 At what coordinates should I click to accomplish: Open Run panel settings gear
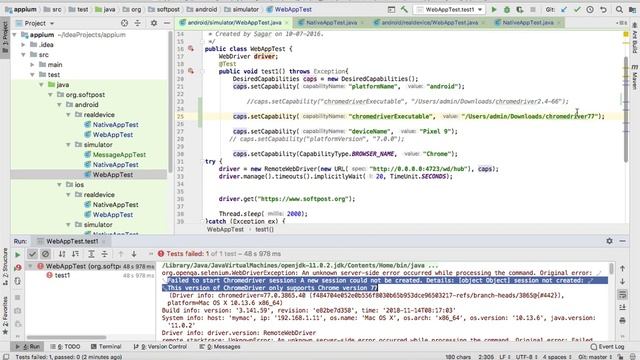609,241
